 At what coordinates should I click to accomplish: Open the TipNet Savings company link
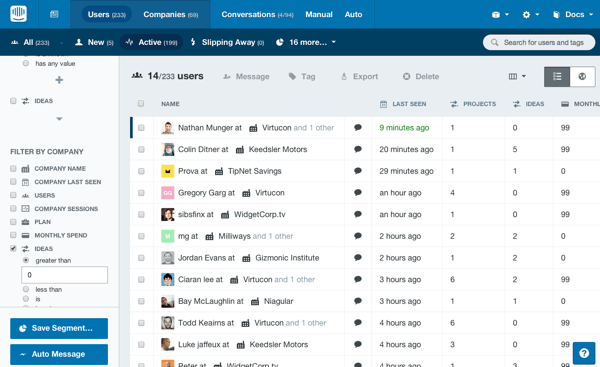(254, 171)
